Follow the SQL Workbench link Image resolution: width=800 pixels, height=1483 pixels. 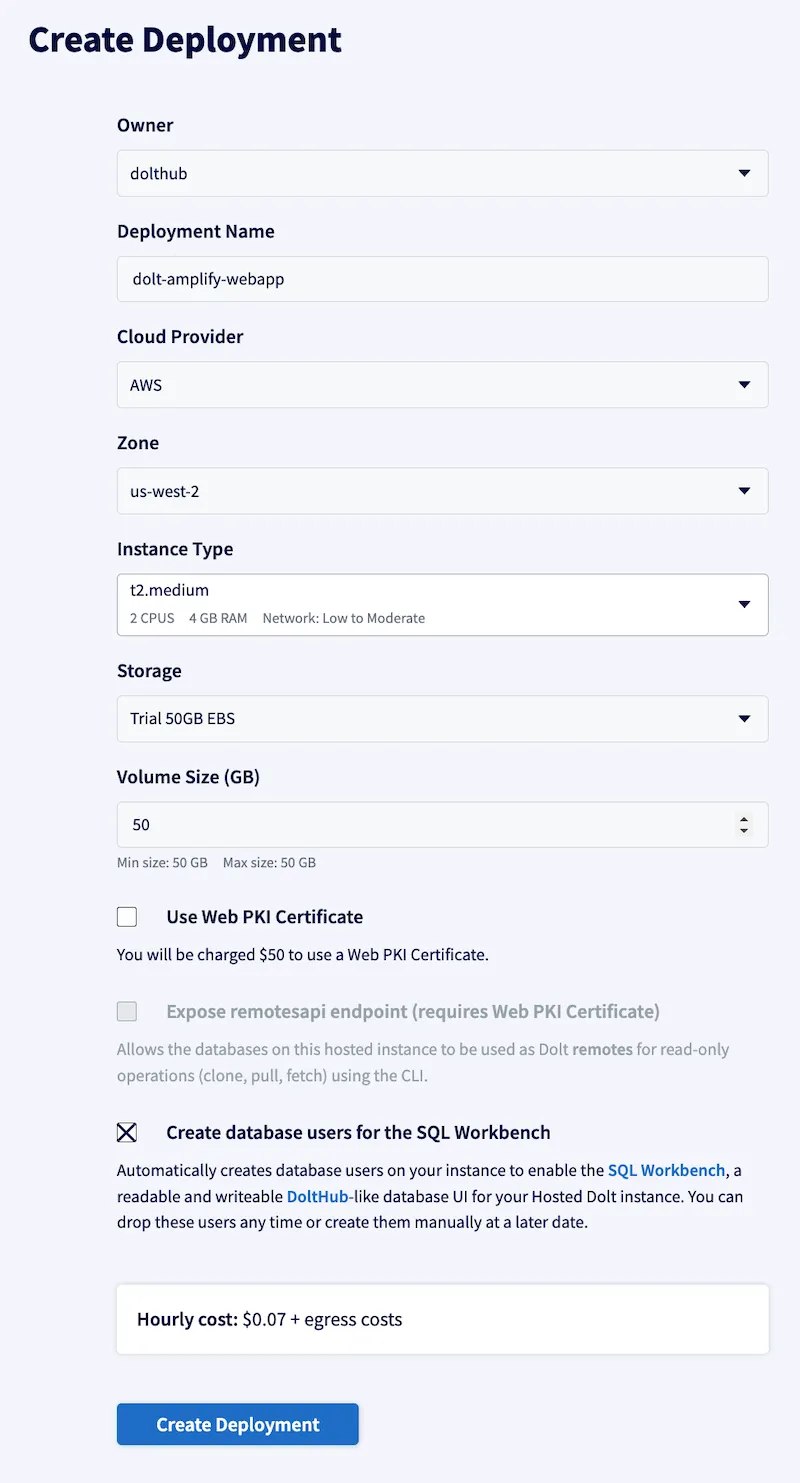point(666,1170)
